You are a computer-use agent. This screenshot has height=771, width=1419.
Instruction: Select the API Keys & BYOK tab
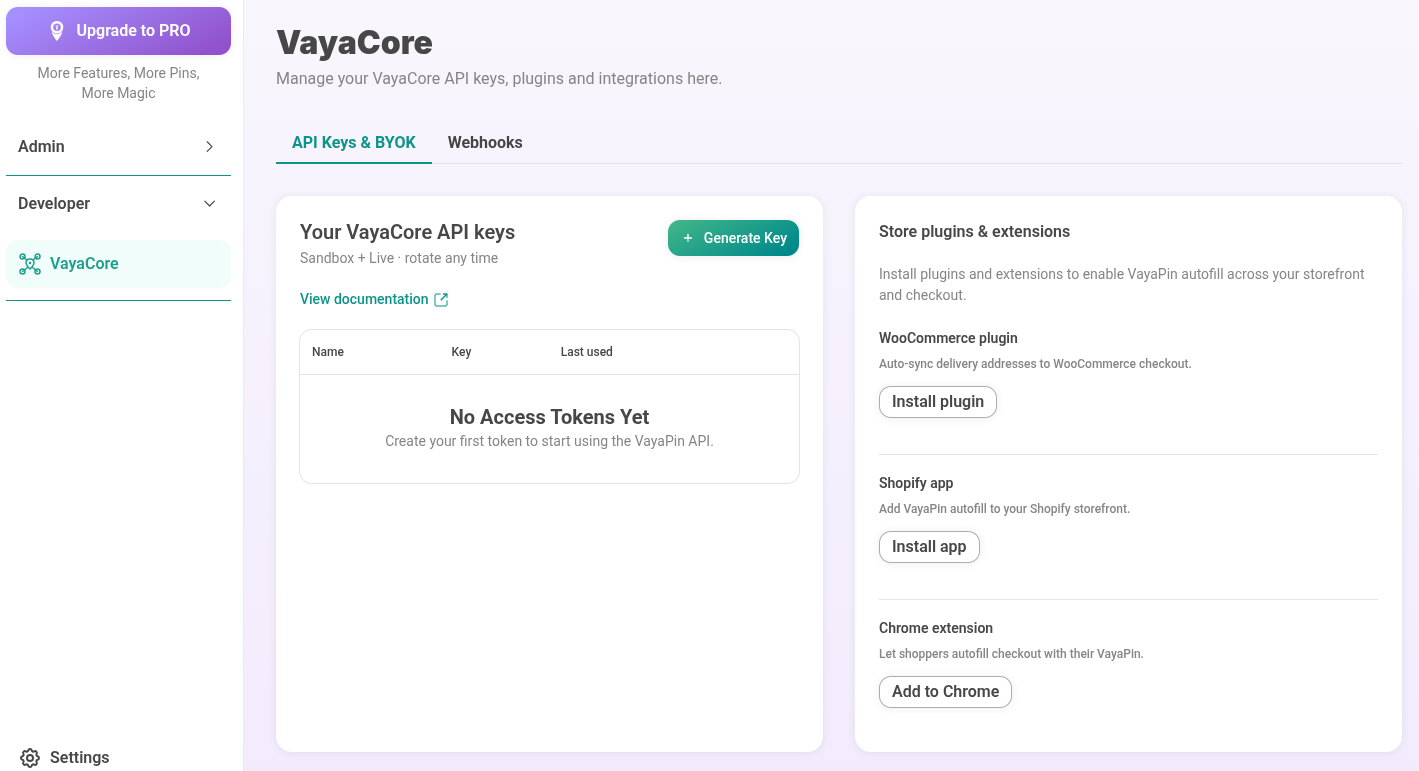(x=354, y=142)
